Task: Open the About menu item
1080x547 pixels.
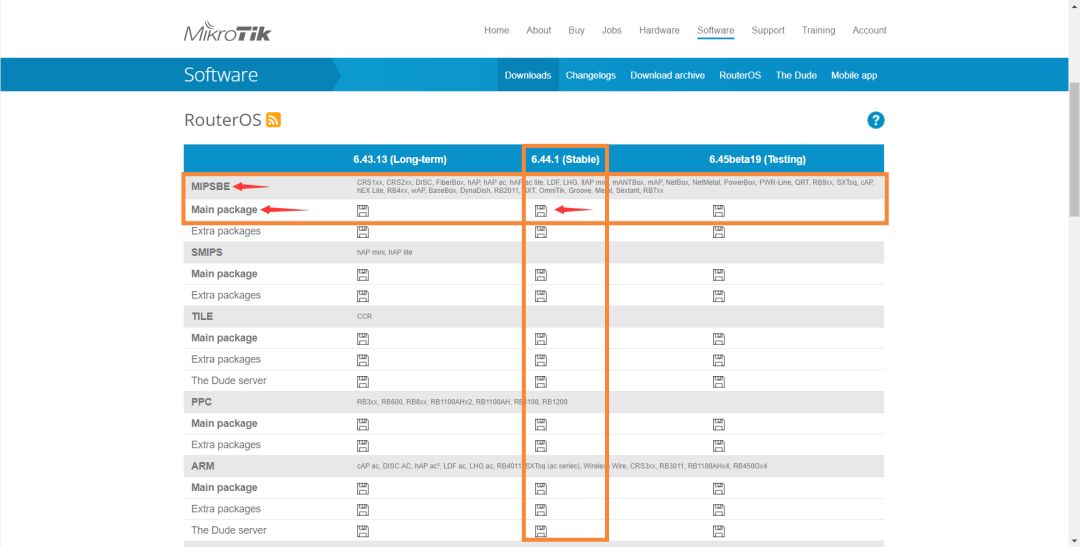Action: coord(539,30)
